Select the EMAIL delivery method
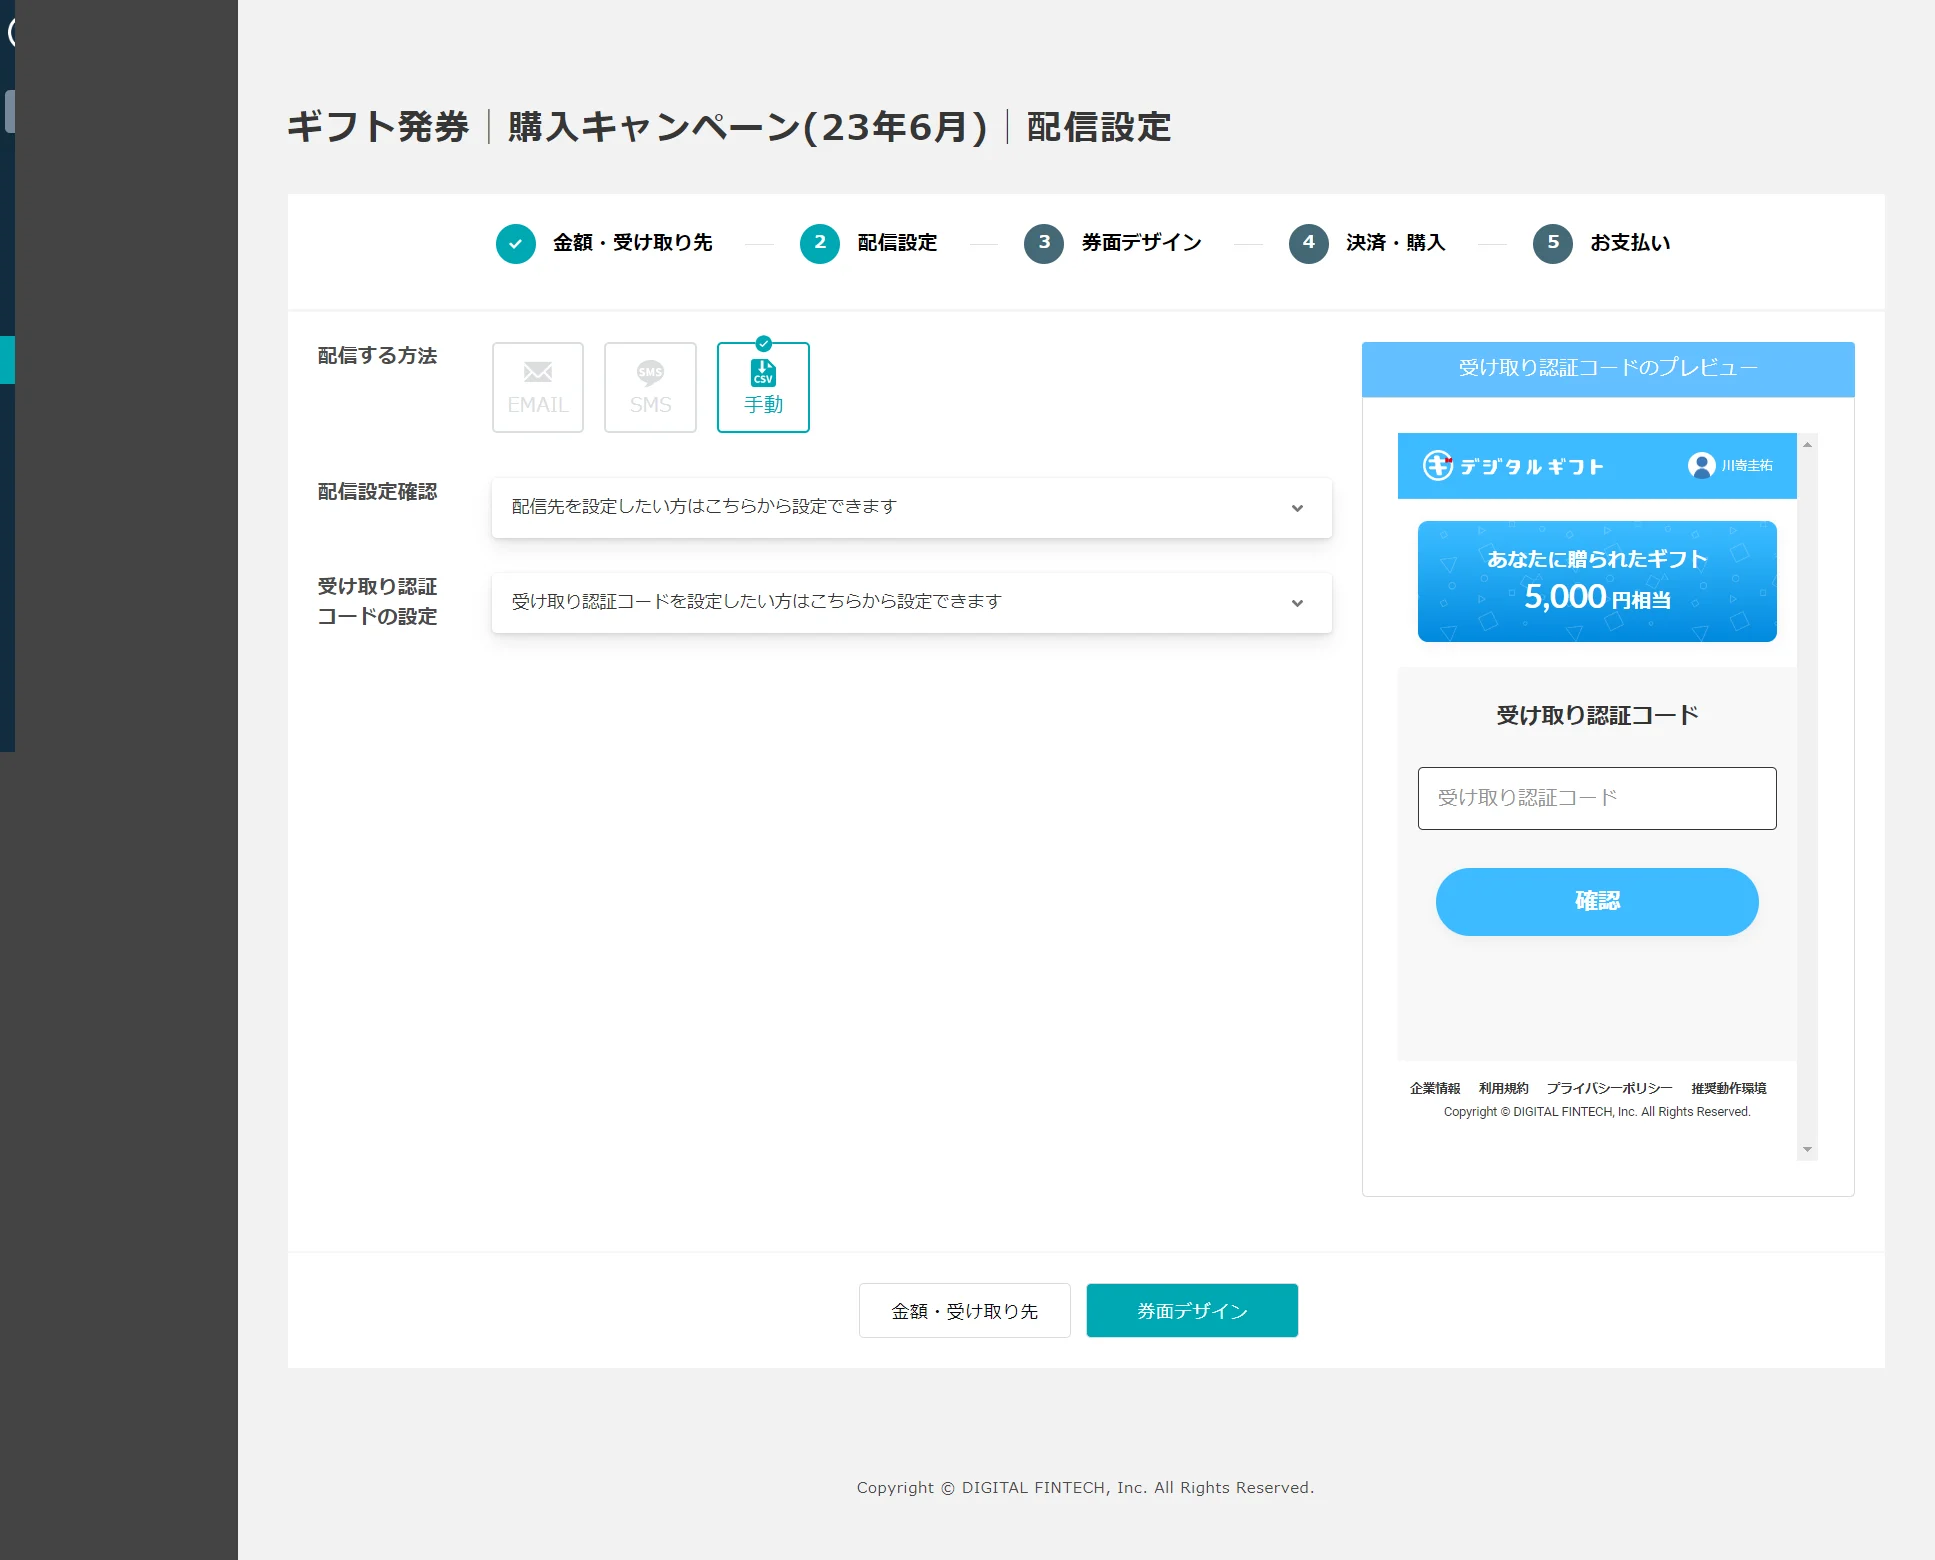Screen dimensions: 1935x1560 (538, 387)
